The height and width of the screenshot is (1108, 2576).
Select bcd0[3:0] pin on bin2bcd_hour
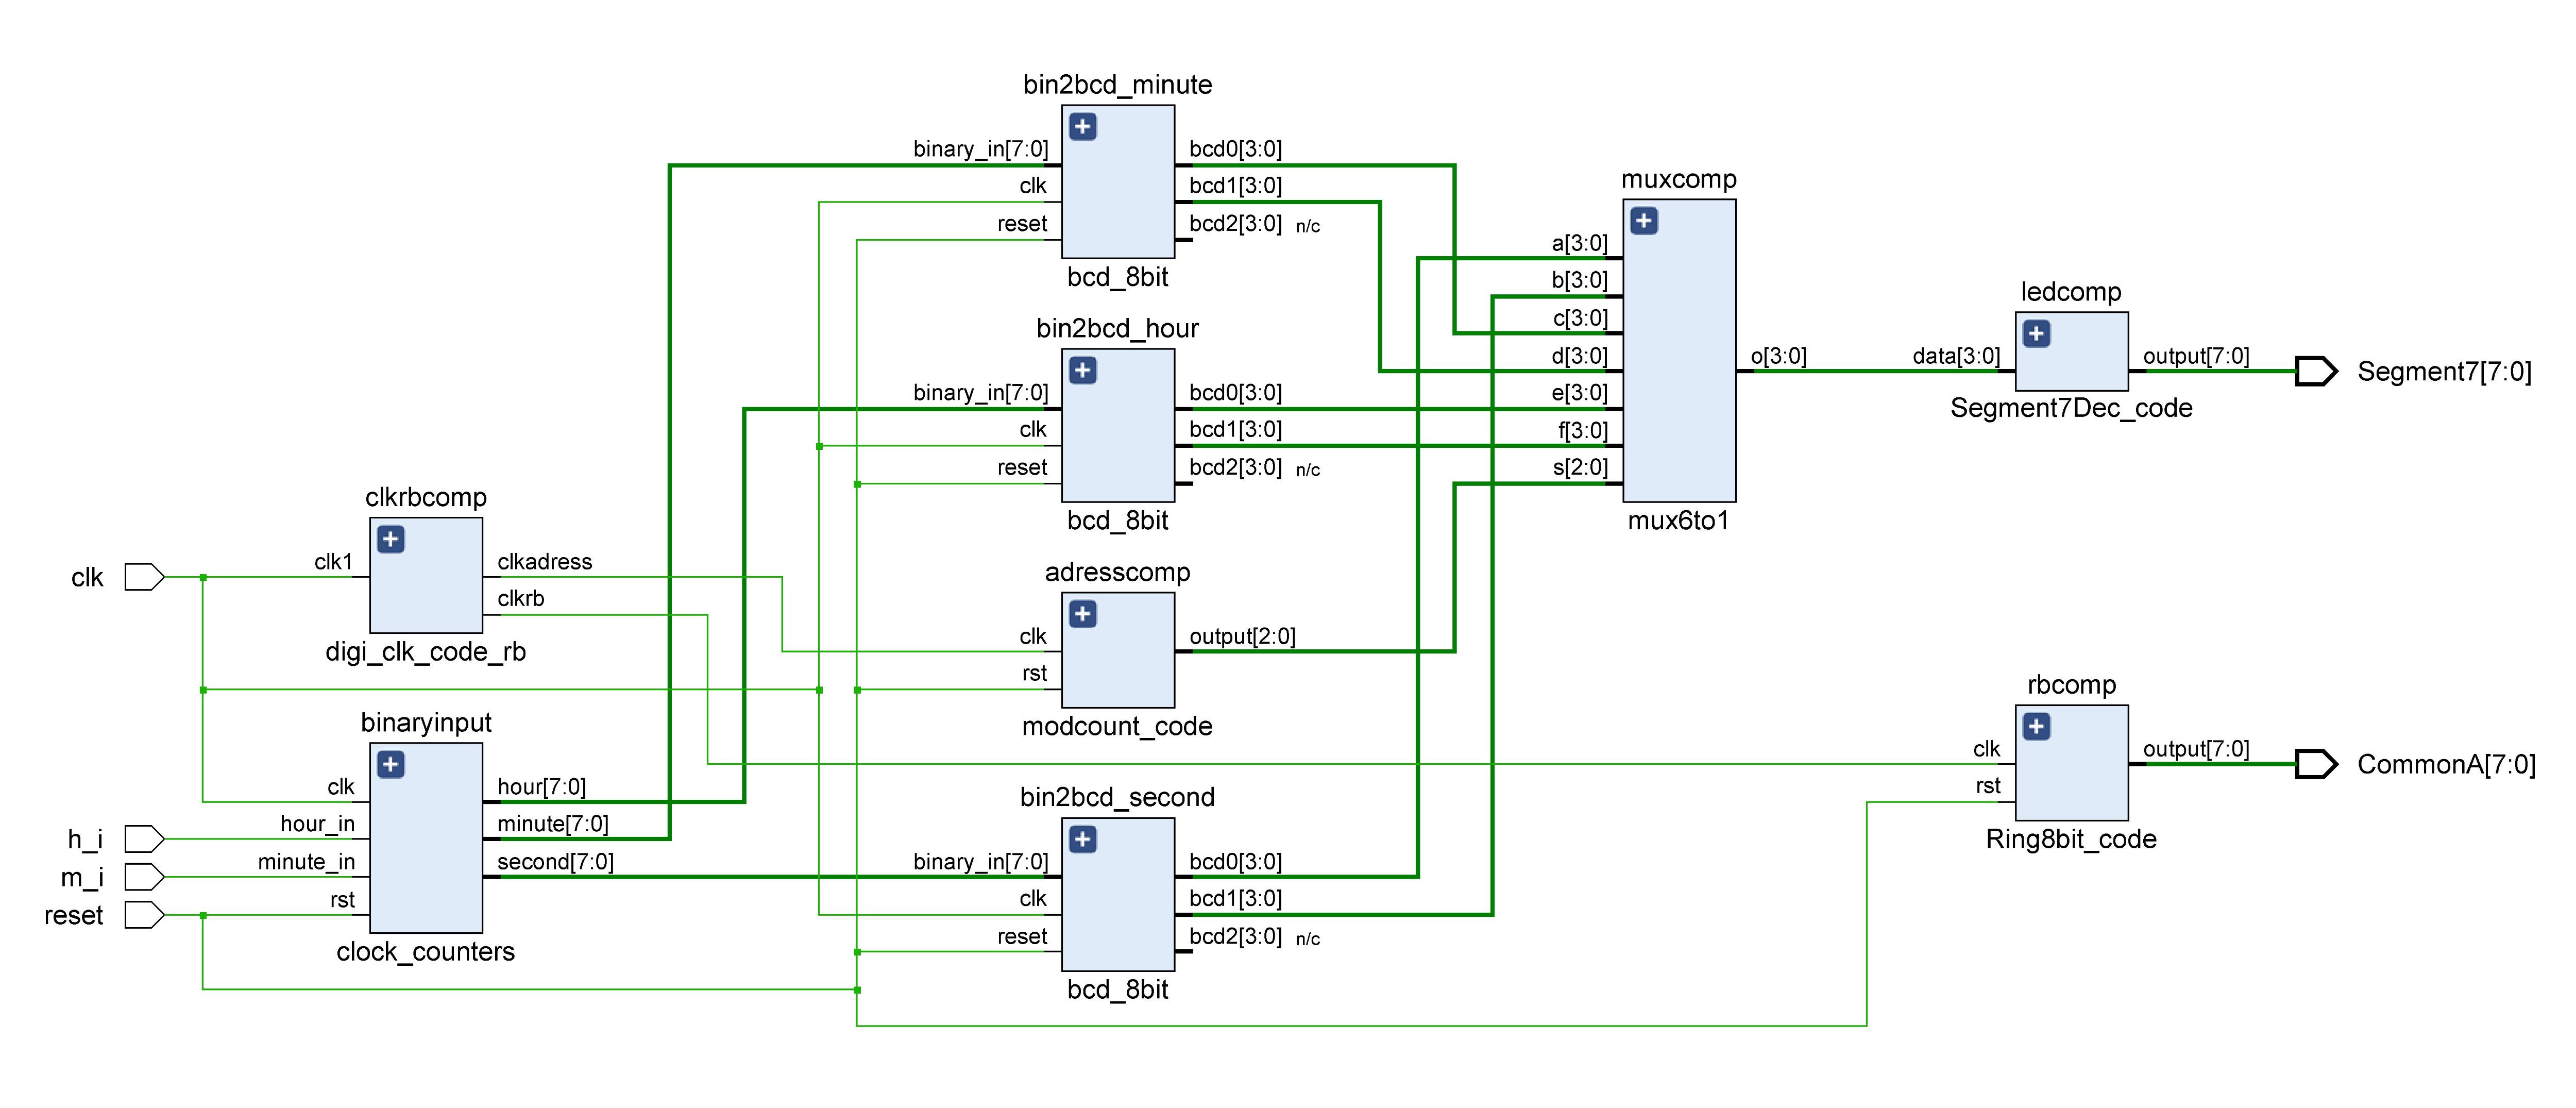tap(1235, 393)
